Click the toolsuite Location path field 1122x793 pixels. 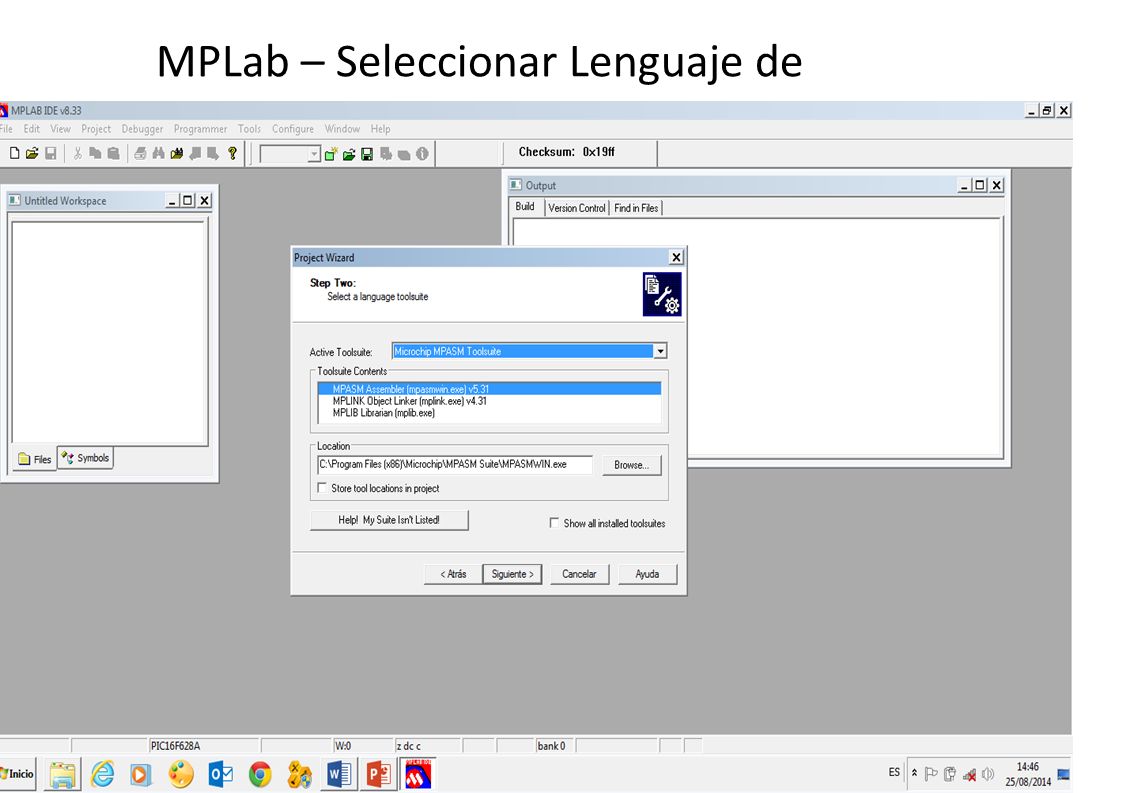[x=454, y=464]
